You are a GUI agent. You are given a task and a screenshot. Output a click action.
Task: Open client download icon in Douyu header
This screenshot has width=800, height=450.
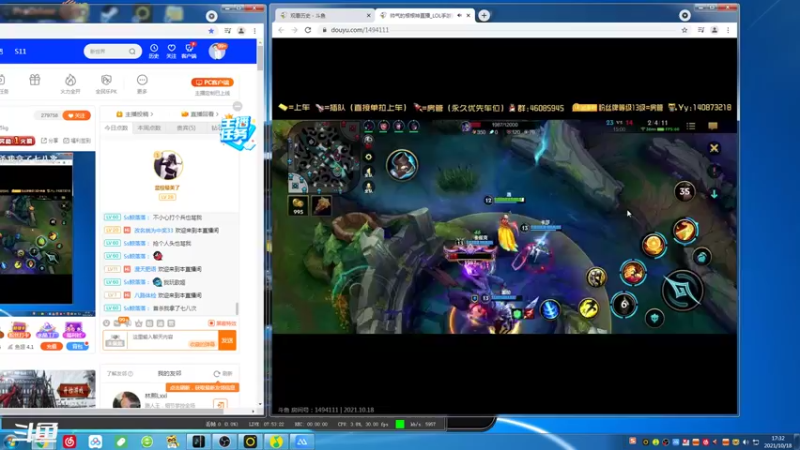pyautogui.click(x=189, y=51)
